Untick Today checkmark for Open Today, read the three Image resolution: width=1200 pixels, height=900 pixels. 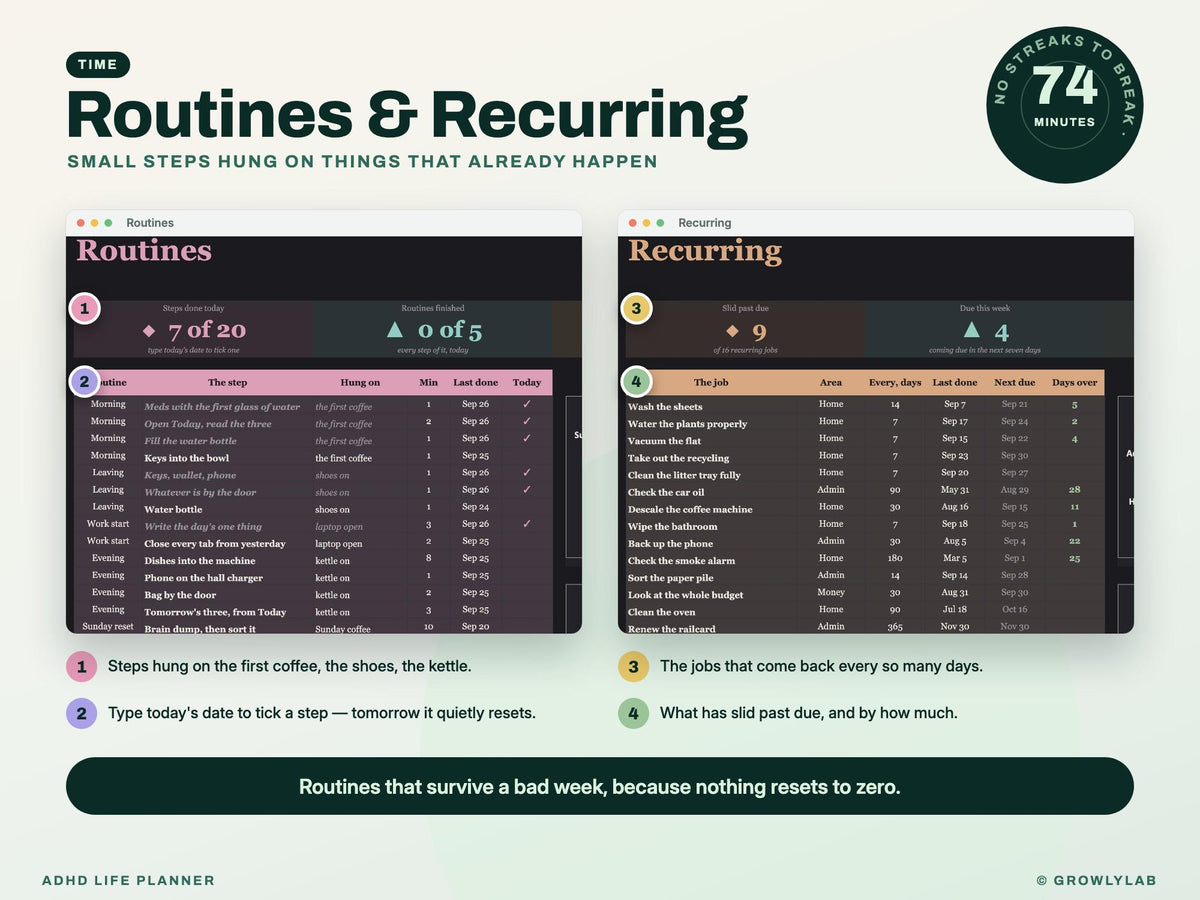click(x=526, y=422)
